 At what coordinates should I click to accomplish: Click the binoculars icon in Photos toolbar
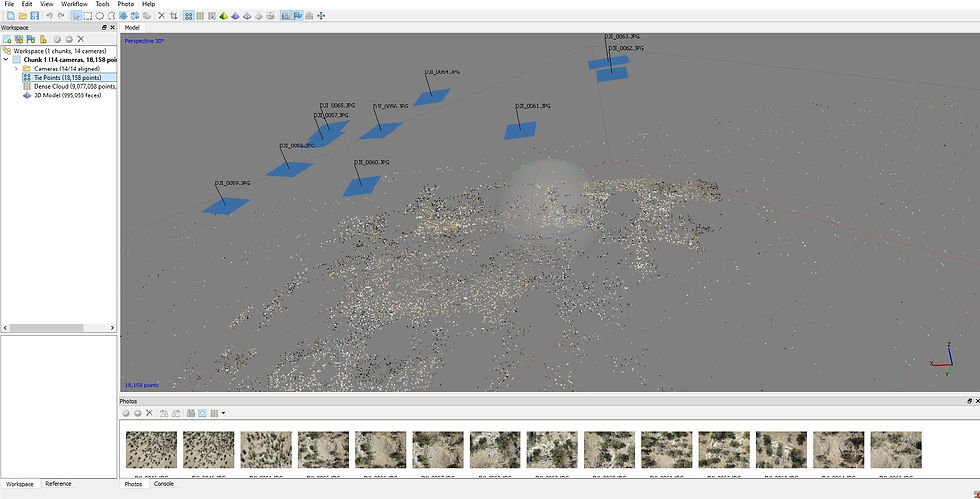(x=191, y=413)
